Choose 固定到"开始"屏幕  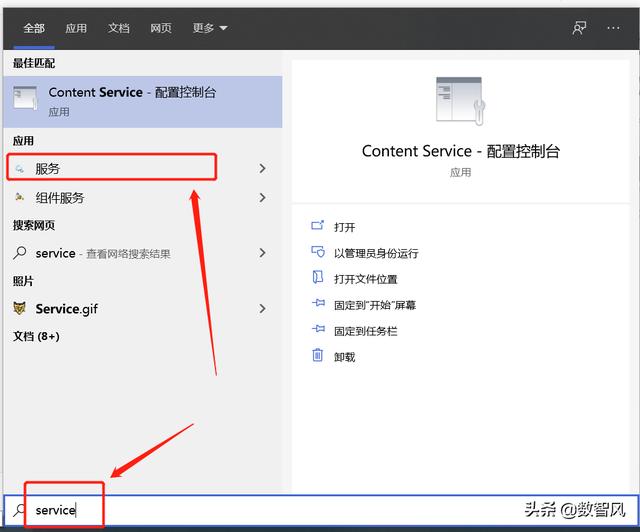(x=375, y=305)
